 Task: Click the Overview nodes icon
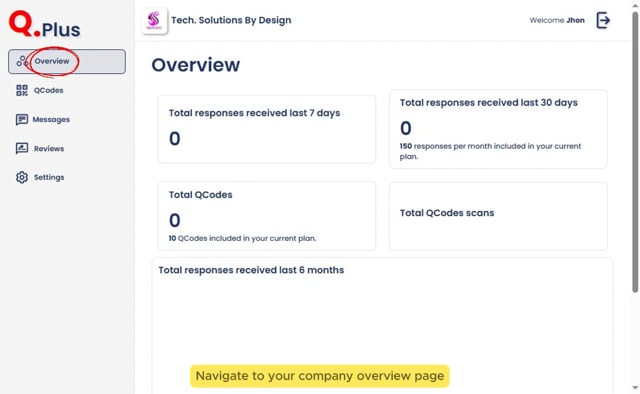pyautogui.click(x=22, y=61)
